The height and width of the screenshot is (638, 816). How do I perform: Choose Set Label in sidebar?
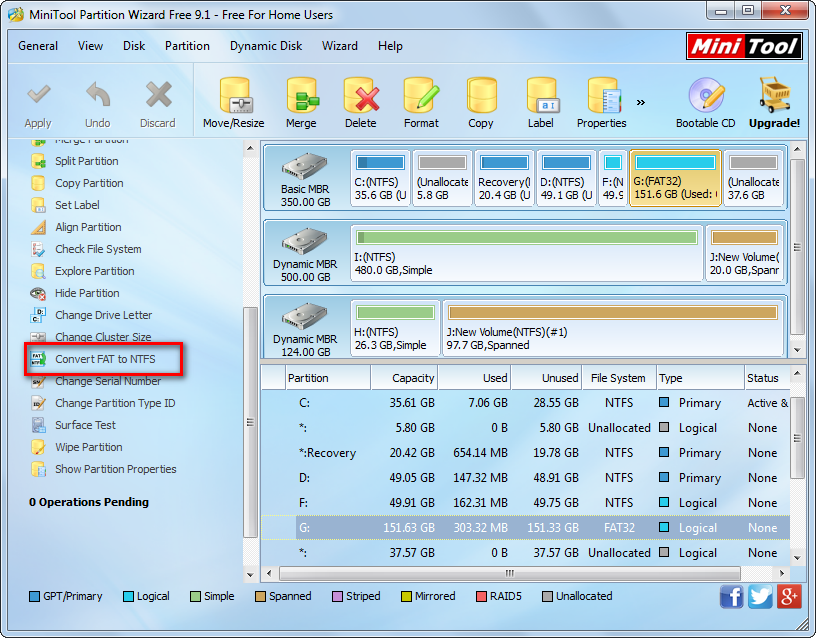(x=66, y=205)
